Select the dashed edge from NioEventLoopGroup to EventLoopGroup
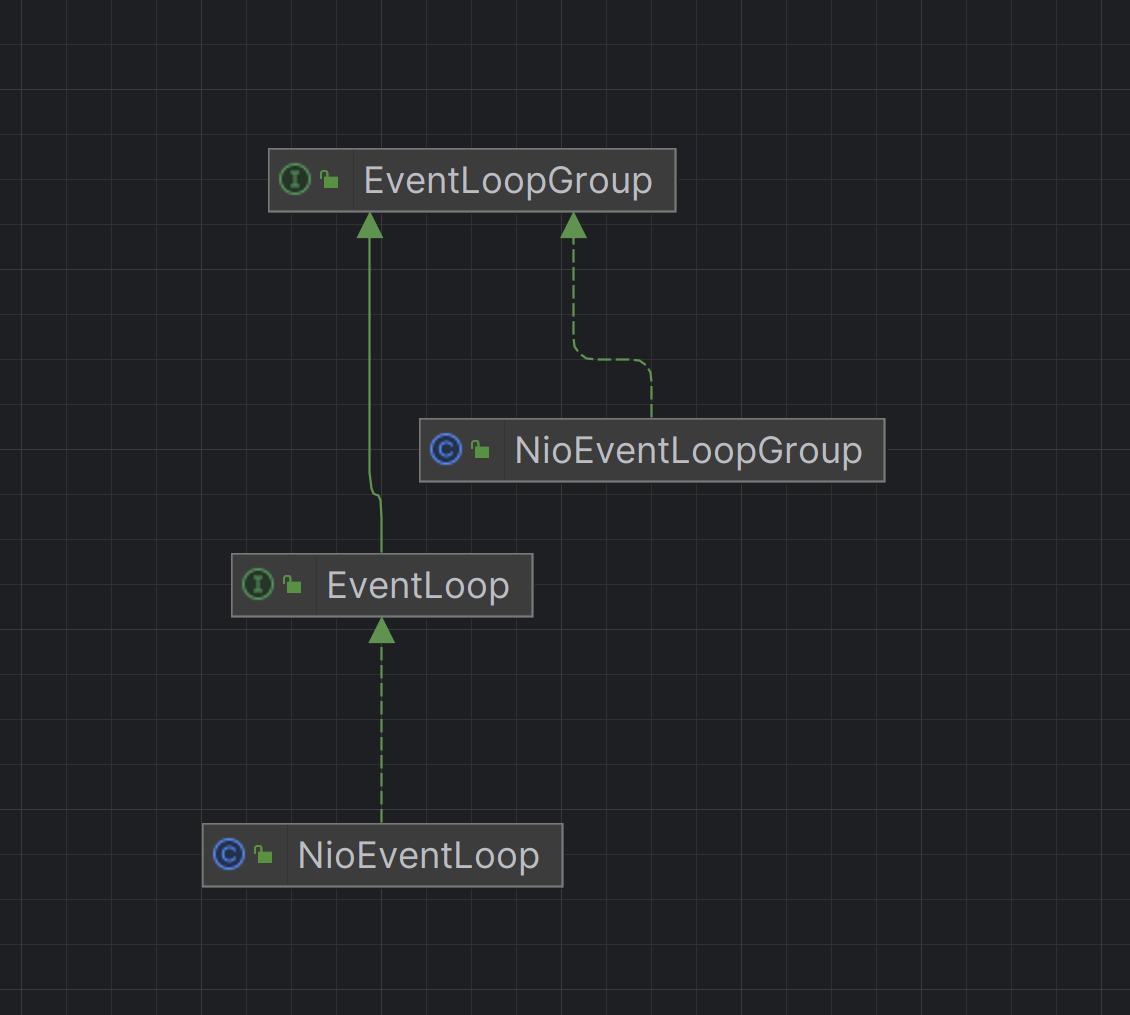Image resolution: width=1130 pixels, height=1015 pixels. click(x=613, y=359)
